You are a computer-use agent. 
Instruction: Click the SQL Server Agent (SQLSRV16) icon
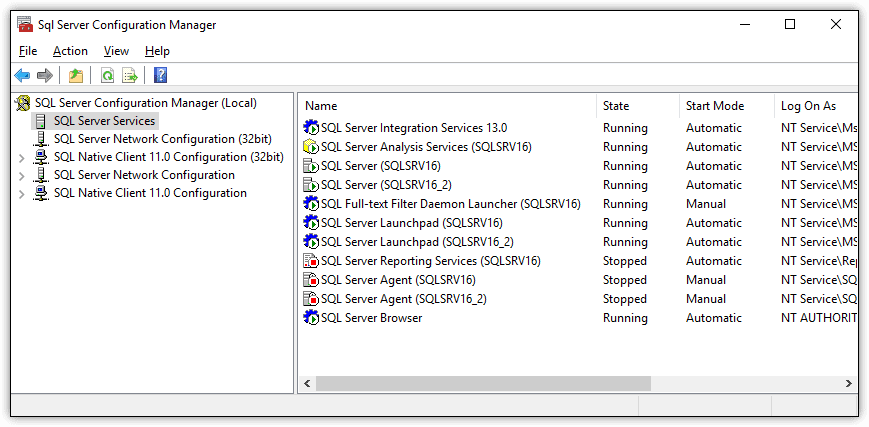tap(311, 279)
